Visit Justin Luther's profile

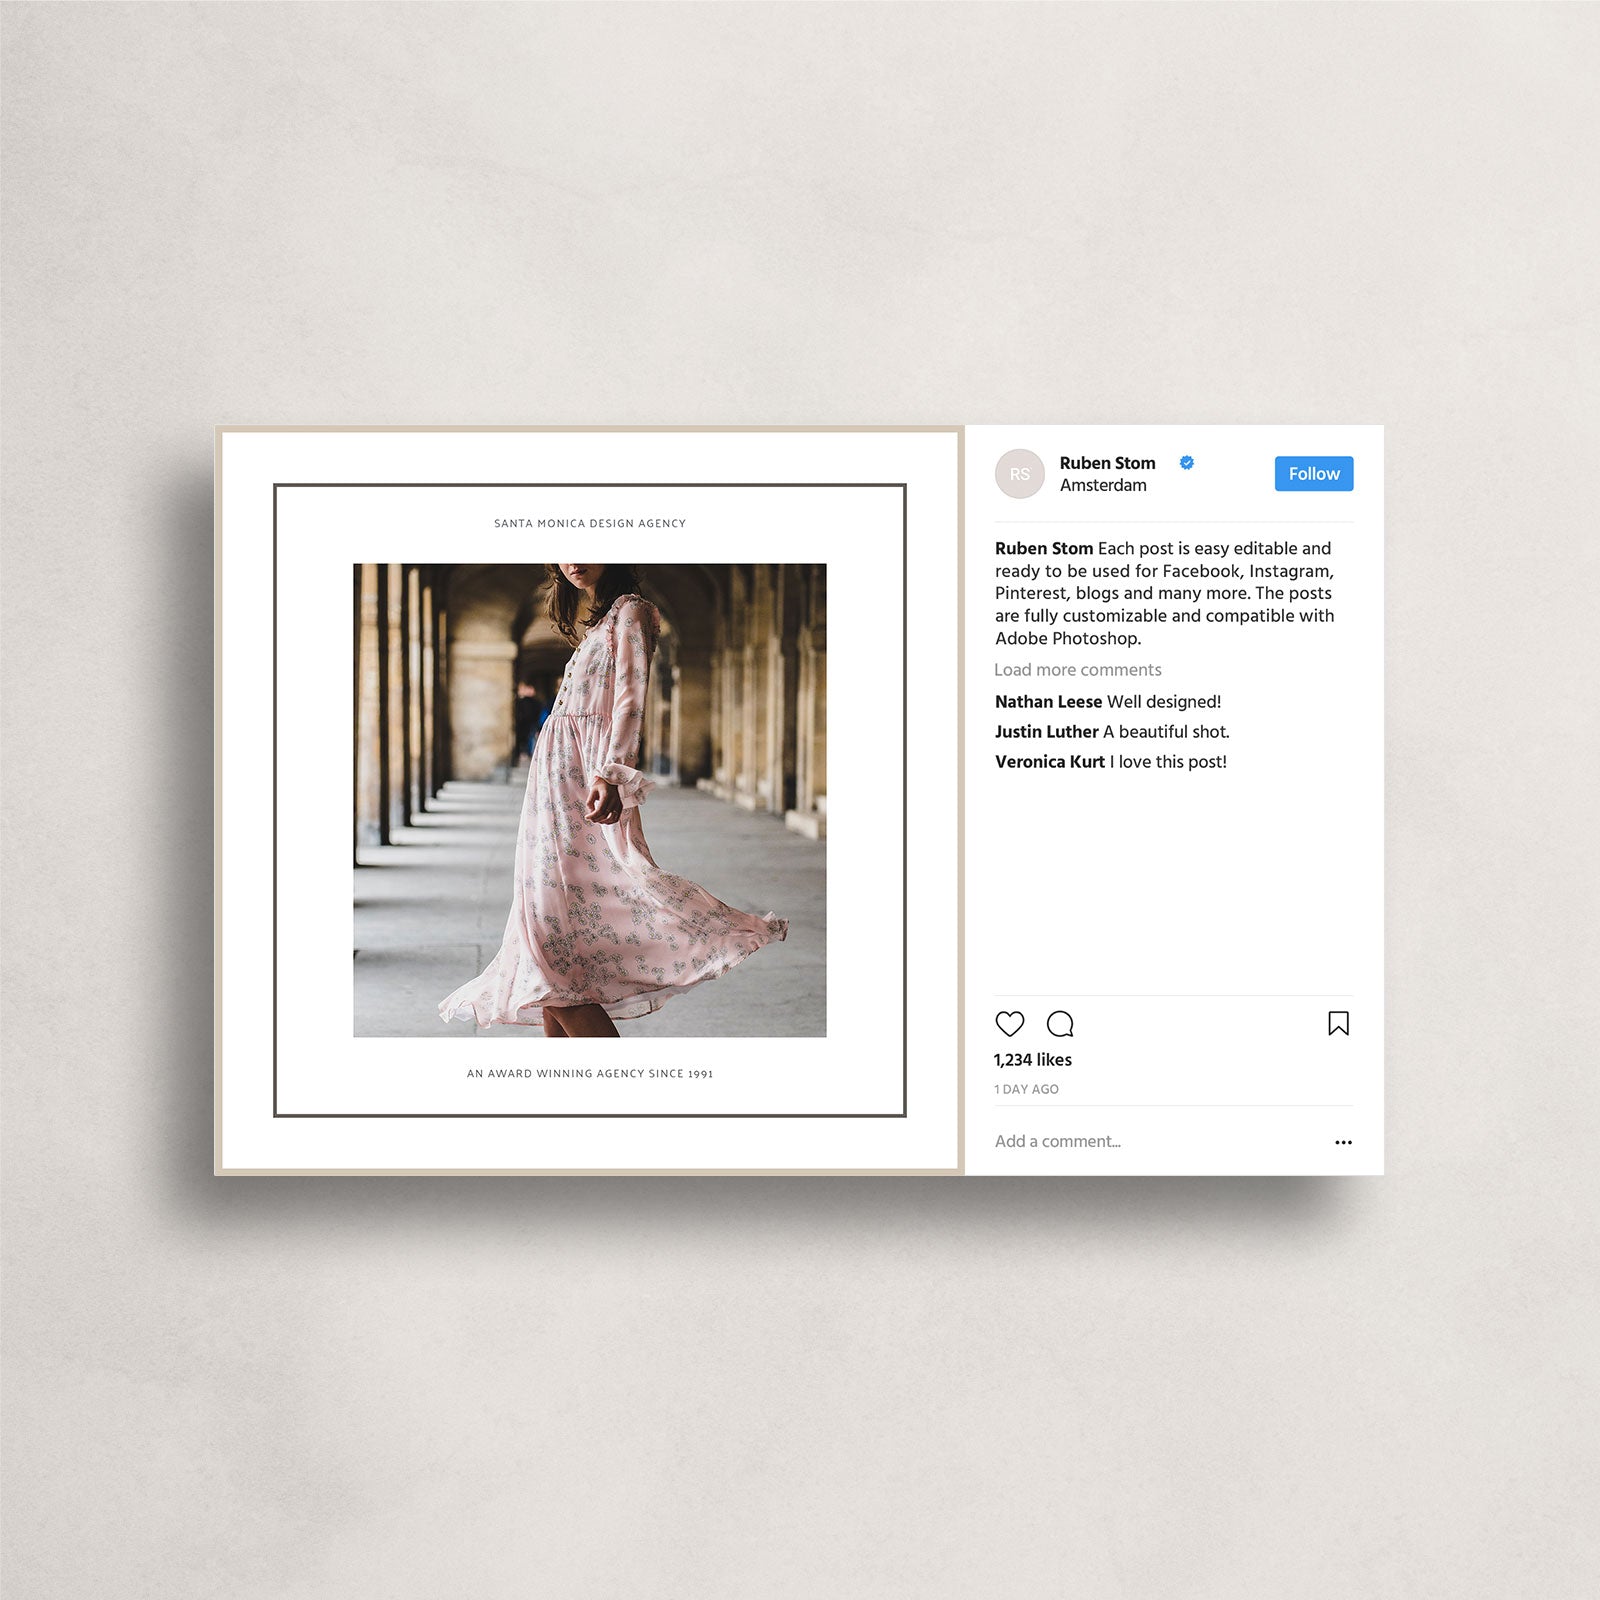(1046, 732)
